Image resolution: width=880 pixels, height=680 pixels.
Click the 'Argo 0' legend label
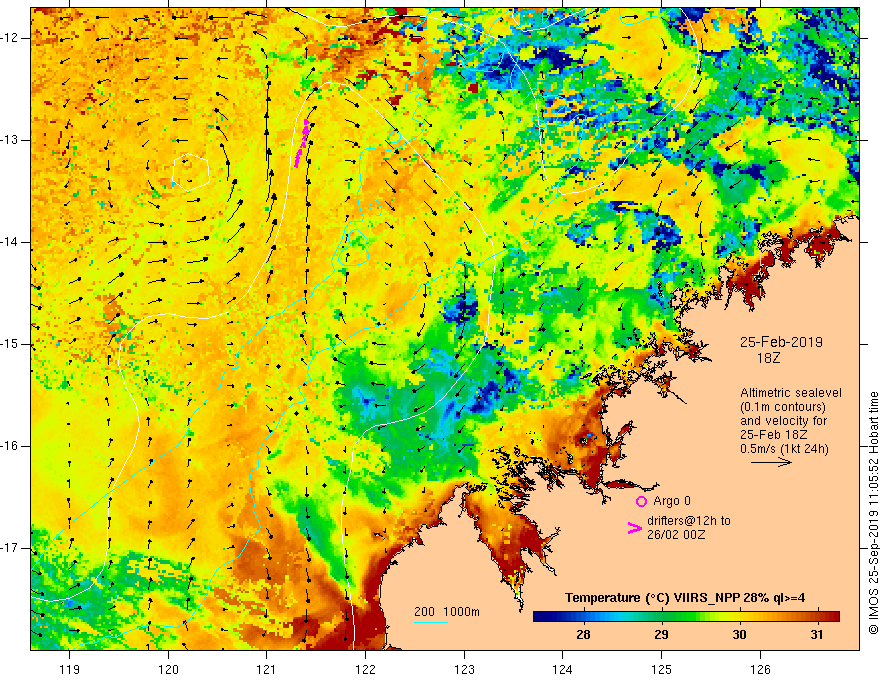point(672,501)
